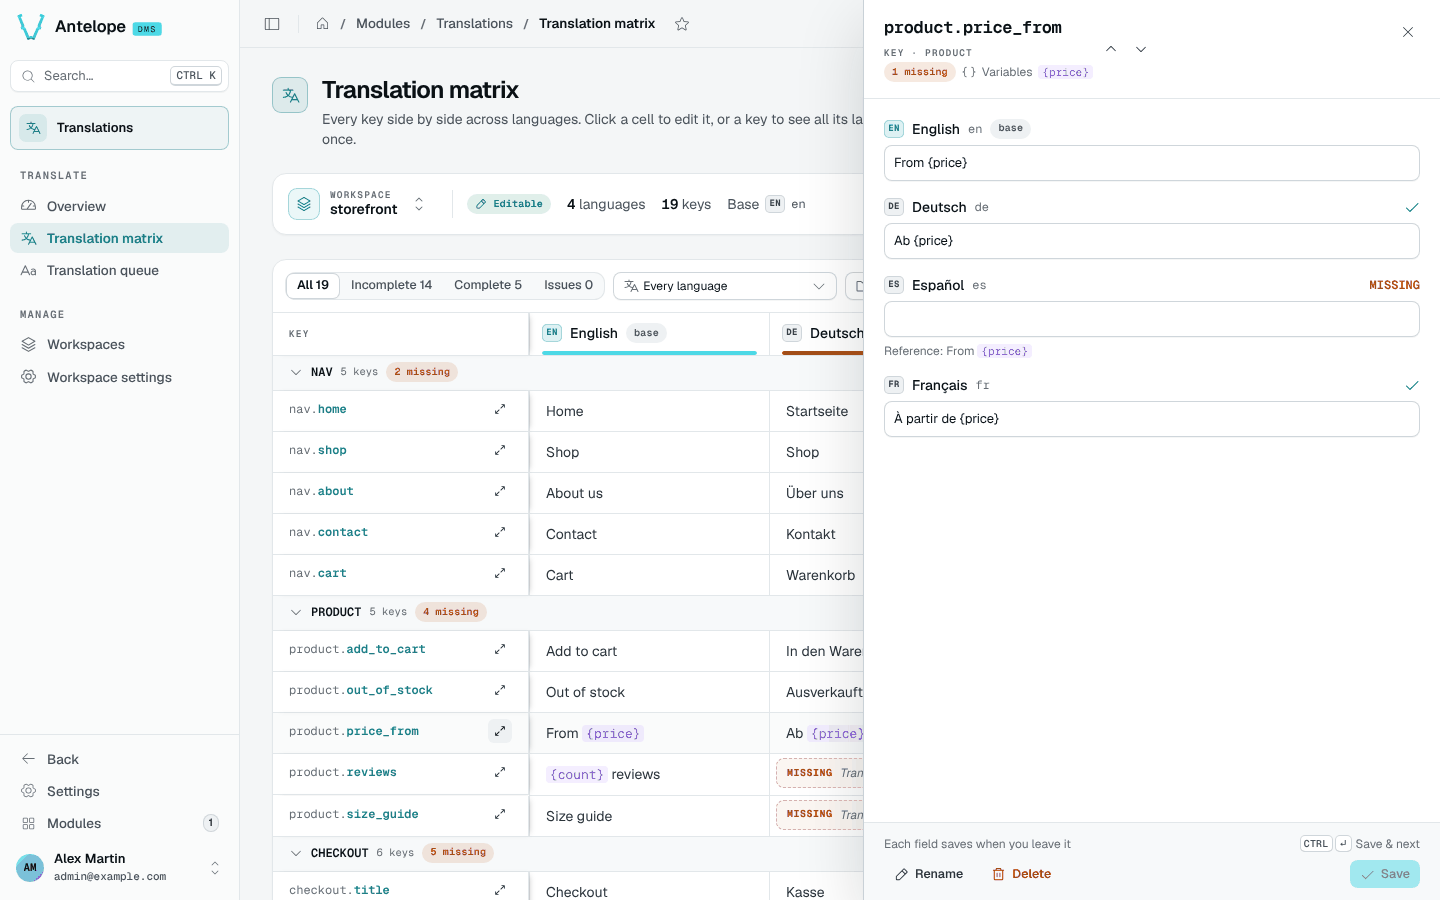
Task: Click the Editable badge
Action: [509, 204]
